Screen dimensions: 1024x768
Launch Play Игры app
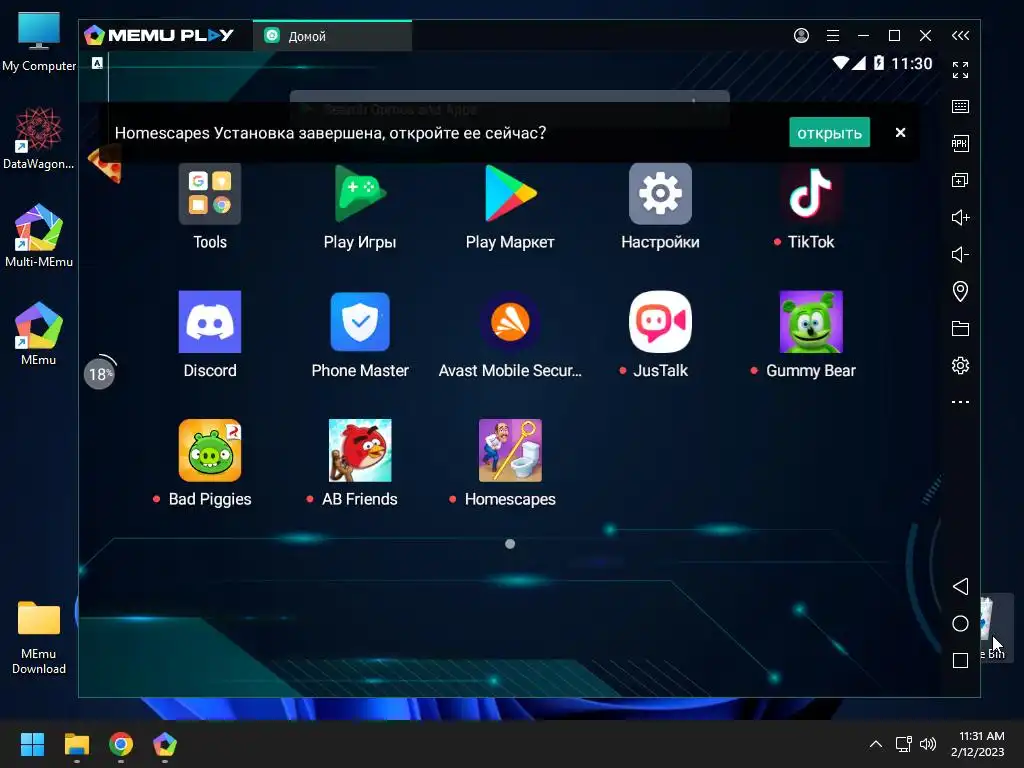coord(360,193)
